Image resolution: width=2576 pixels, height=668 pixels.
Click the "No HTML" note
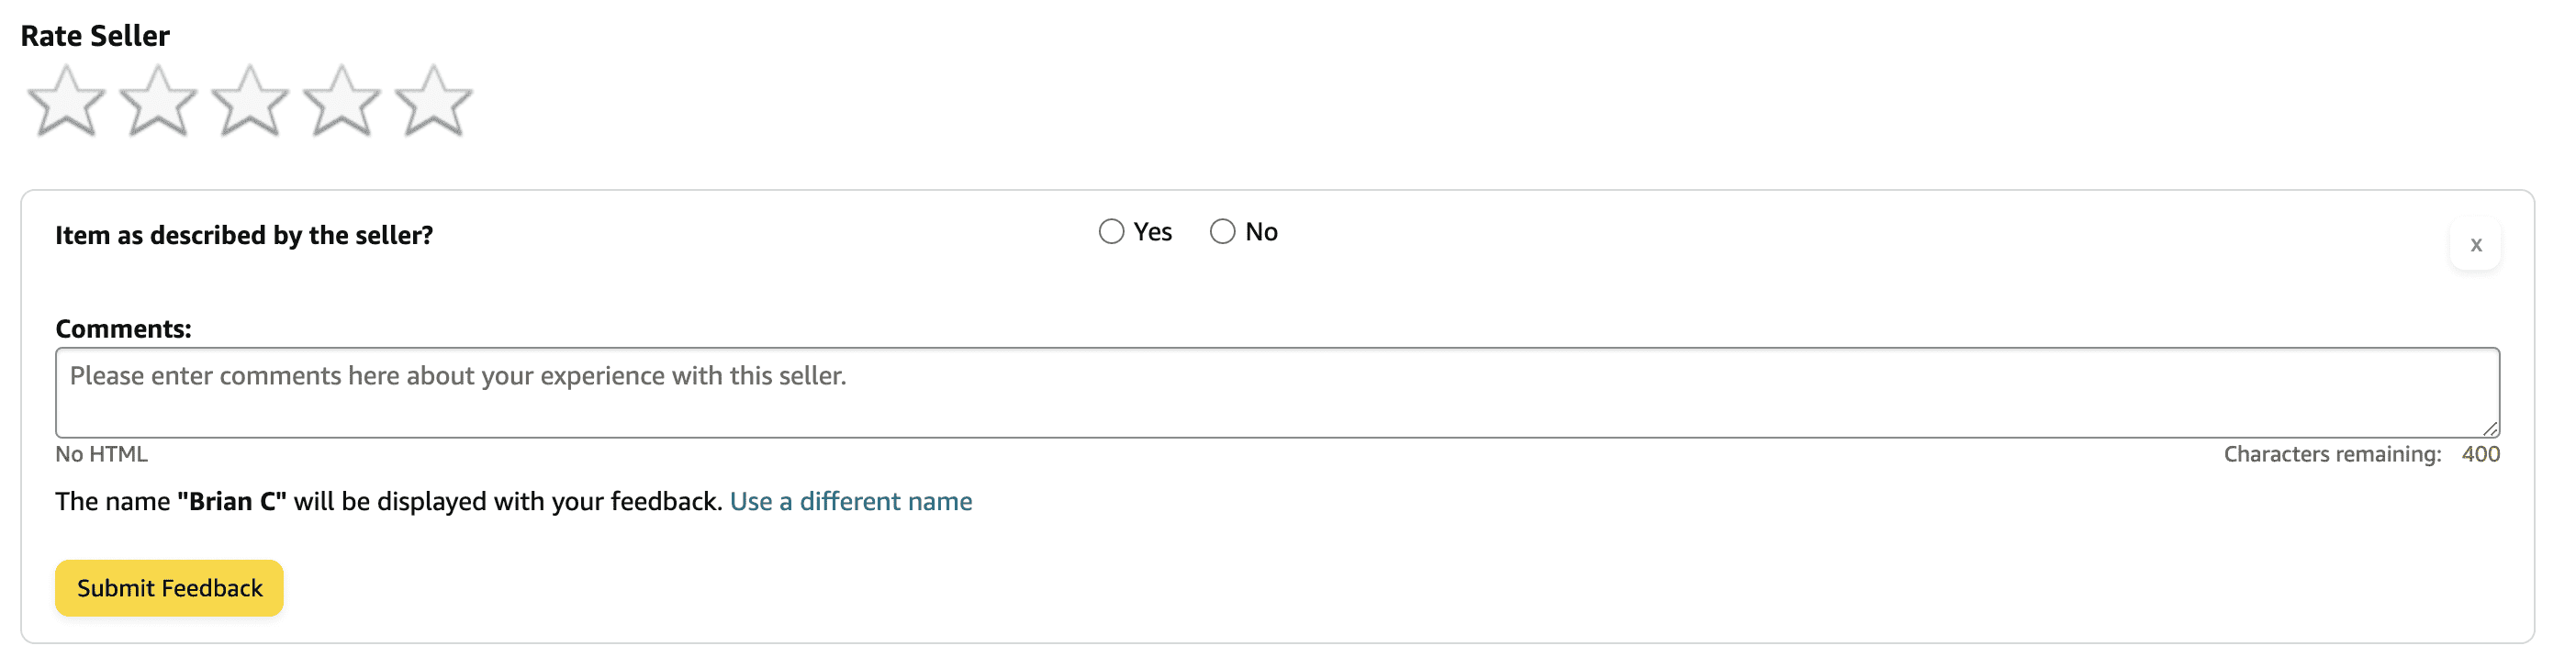101,454
